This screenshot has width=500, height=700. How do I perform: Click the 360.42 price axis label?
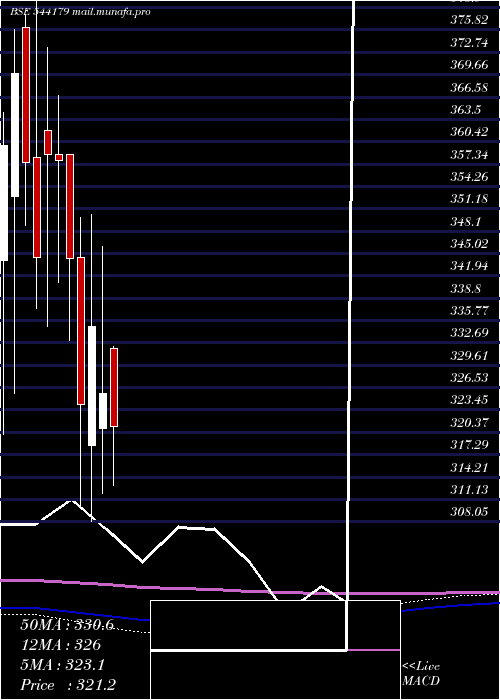click(x=469, y=132)
